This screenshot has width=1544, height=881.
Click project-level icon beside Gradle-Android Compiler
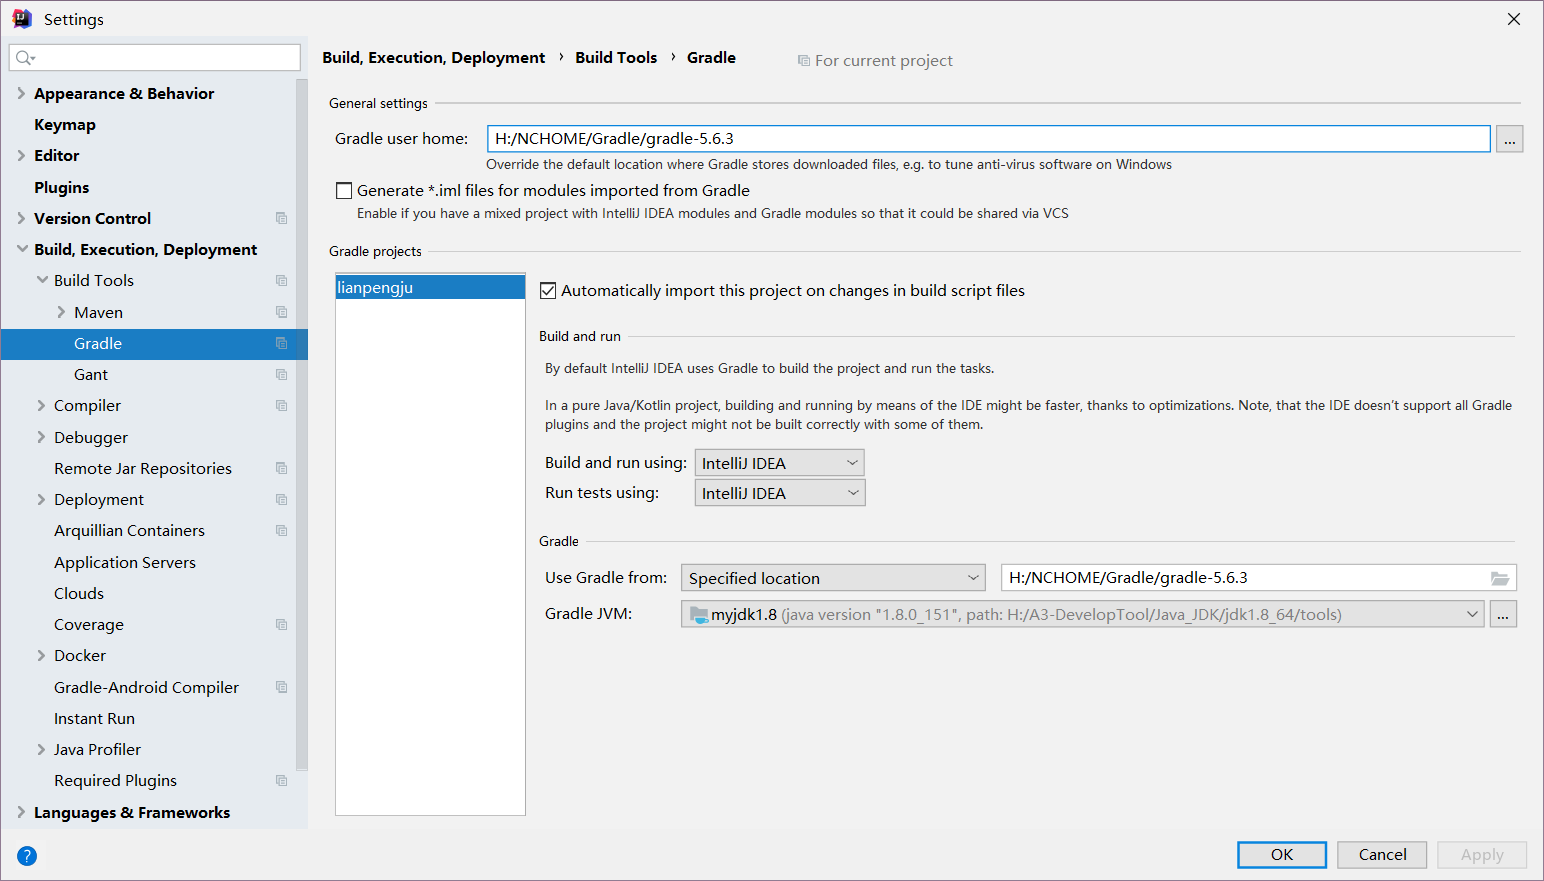(282, 687)
